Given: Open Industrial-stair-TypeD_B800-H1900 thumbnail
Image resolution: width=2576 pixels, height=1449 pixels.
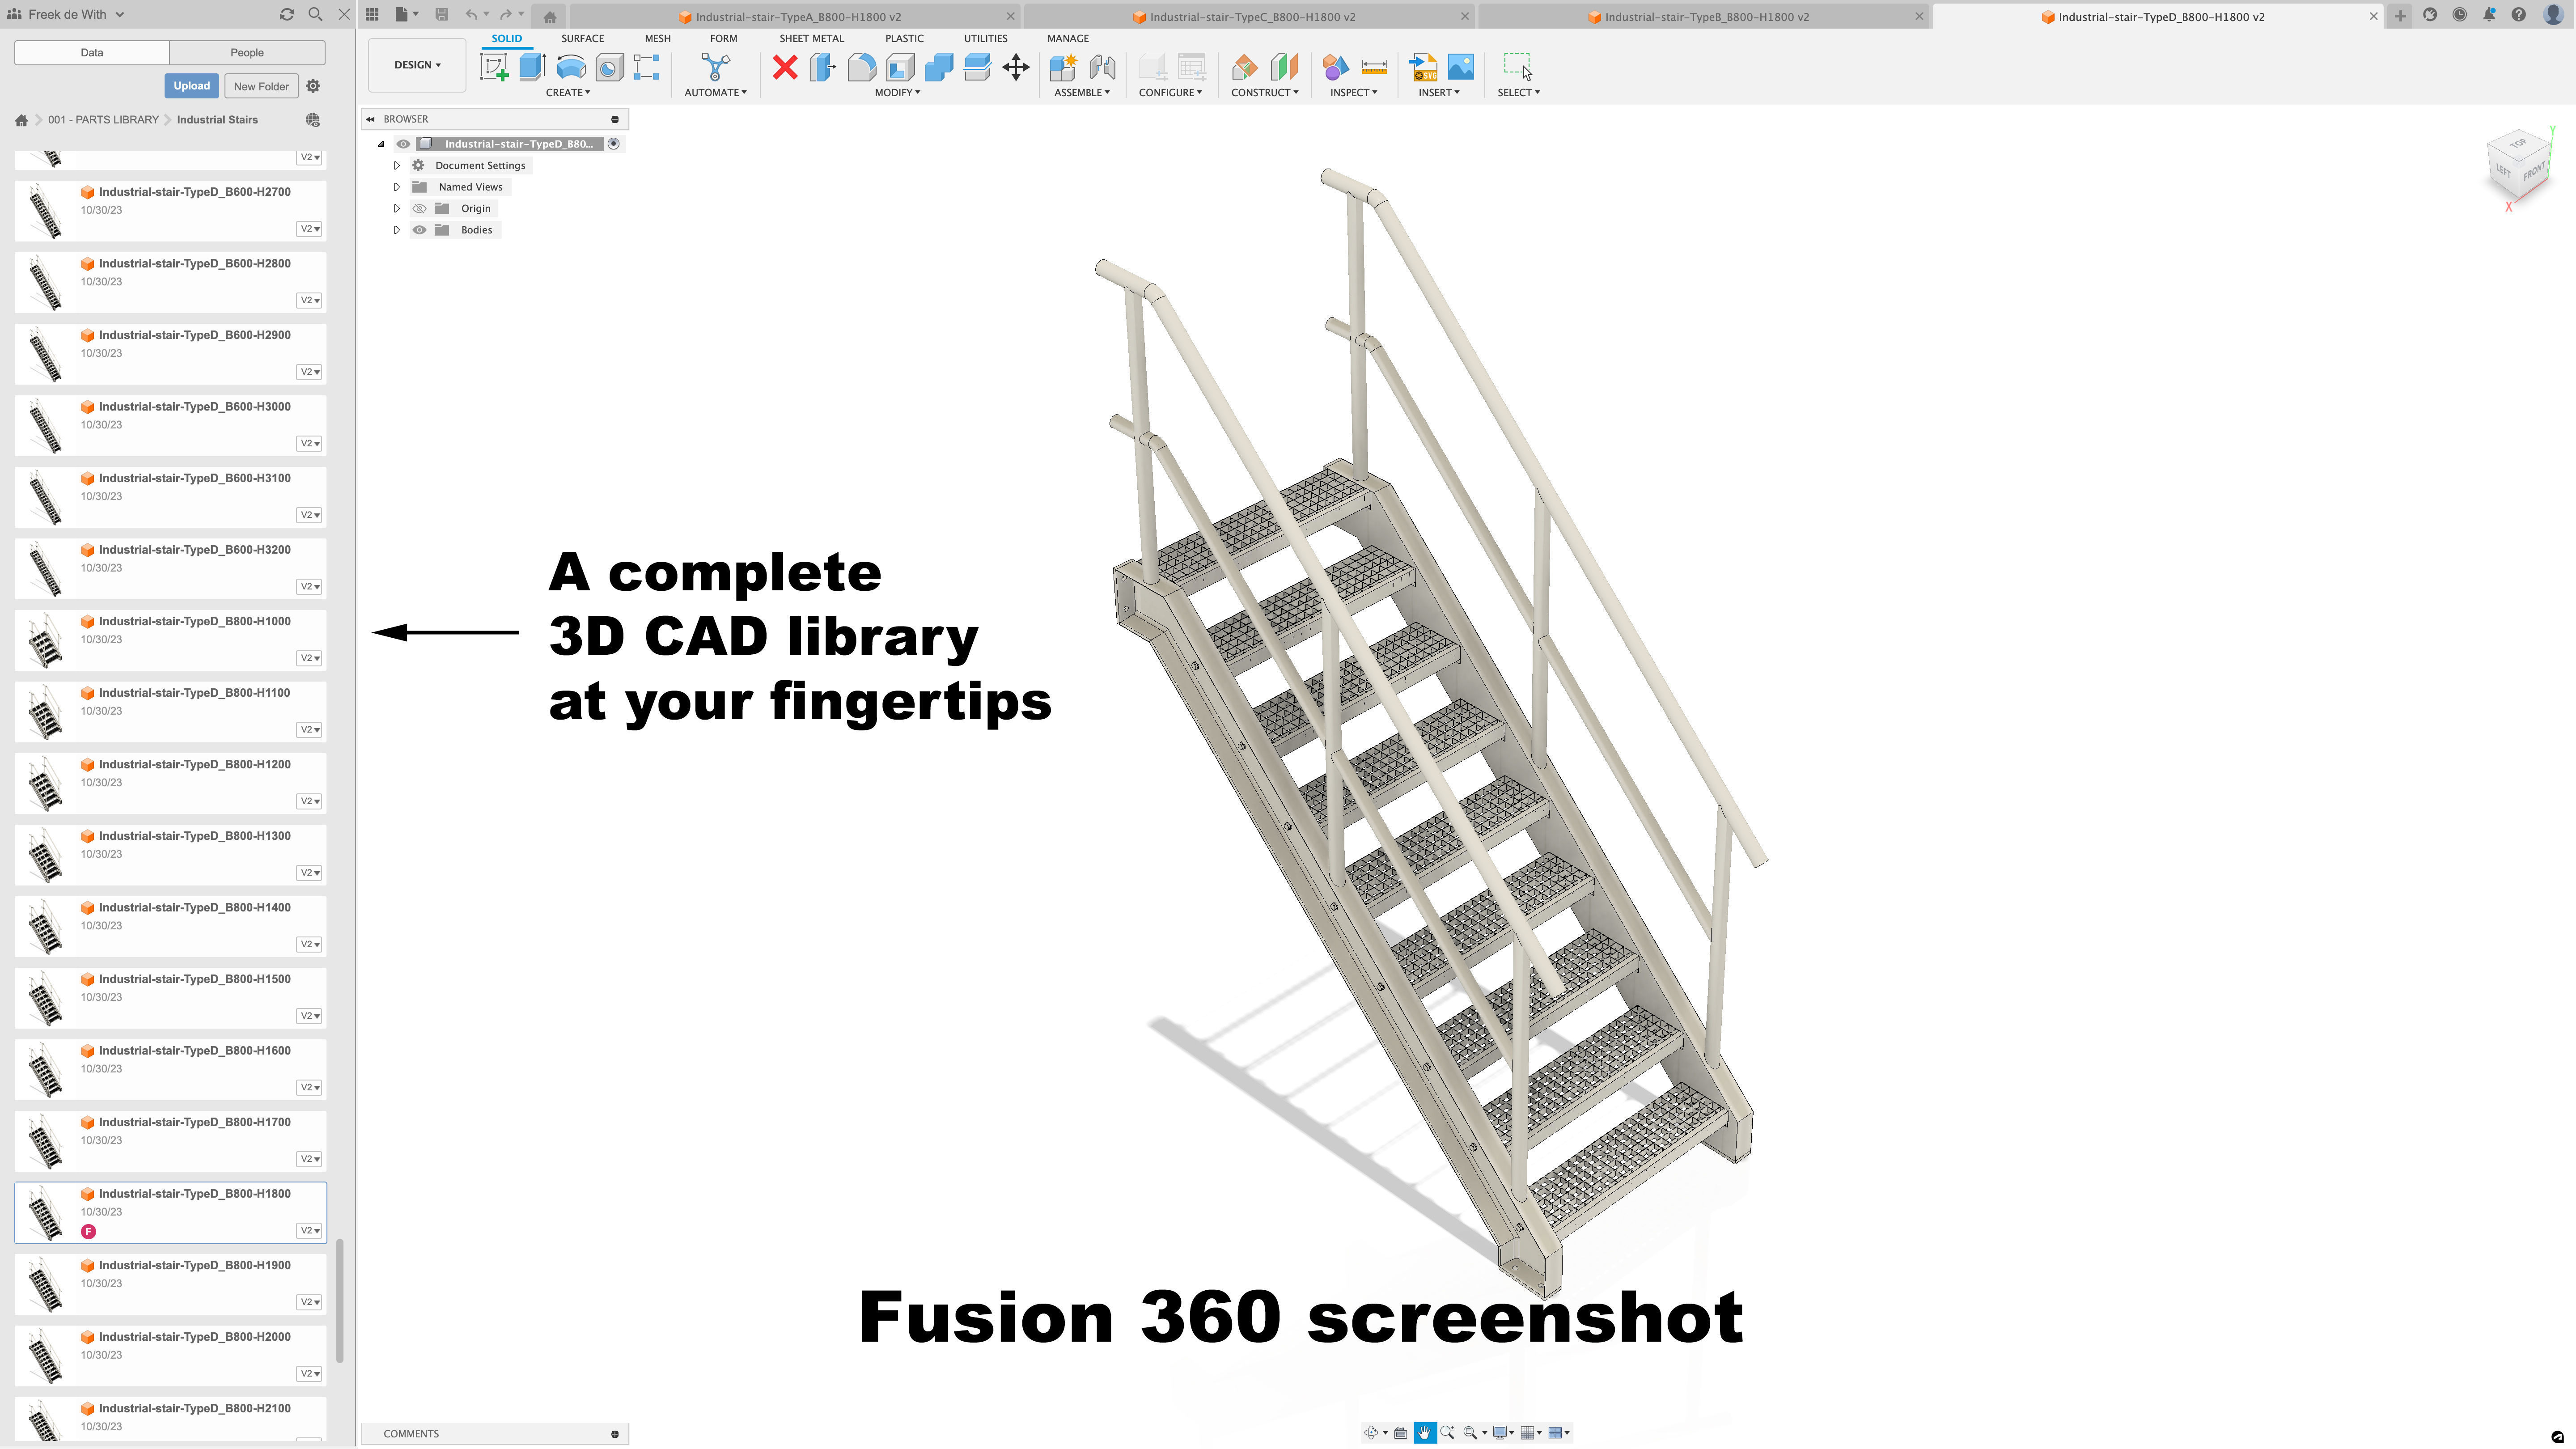Looking at the screenshot, I should pos(46,1284).
